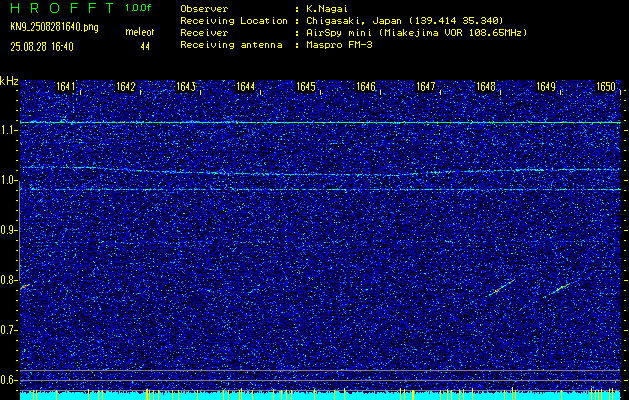The height and width of the screenshot is (400, 629).
Task: Click the 1641 time marker
Action: (65, 87)
